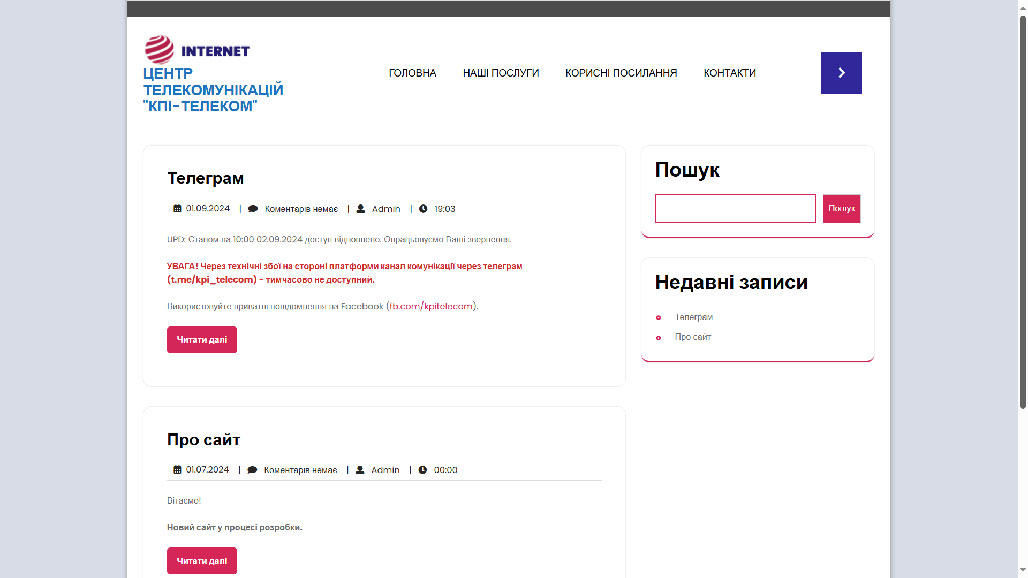
Task: Click comment bubble icon in the Телеграм post
Action: pyautogui.click(x=253, y=209)
